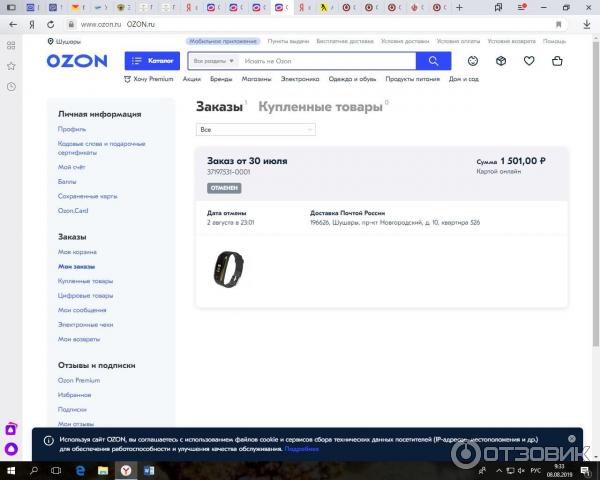Viewport: 600px width, 480px height.
Task: Bookmark page via address bar bookmark icon
Action: [558, 24]
